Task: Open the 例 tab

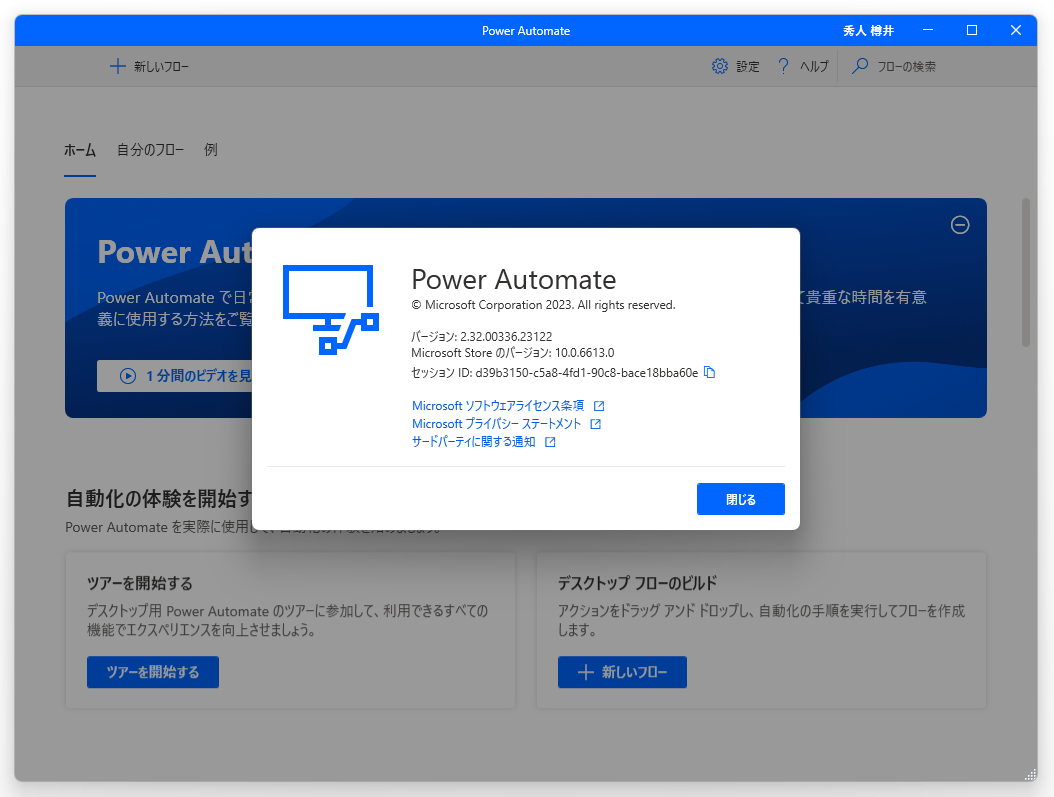Action: (210, 150)
